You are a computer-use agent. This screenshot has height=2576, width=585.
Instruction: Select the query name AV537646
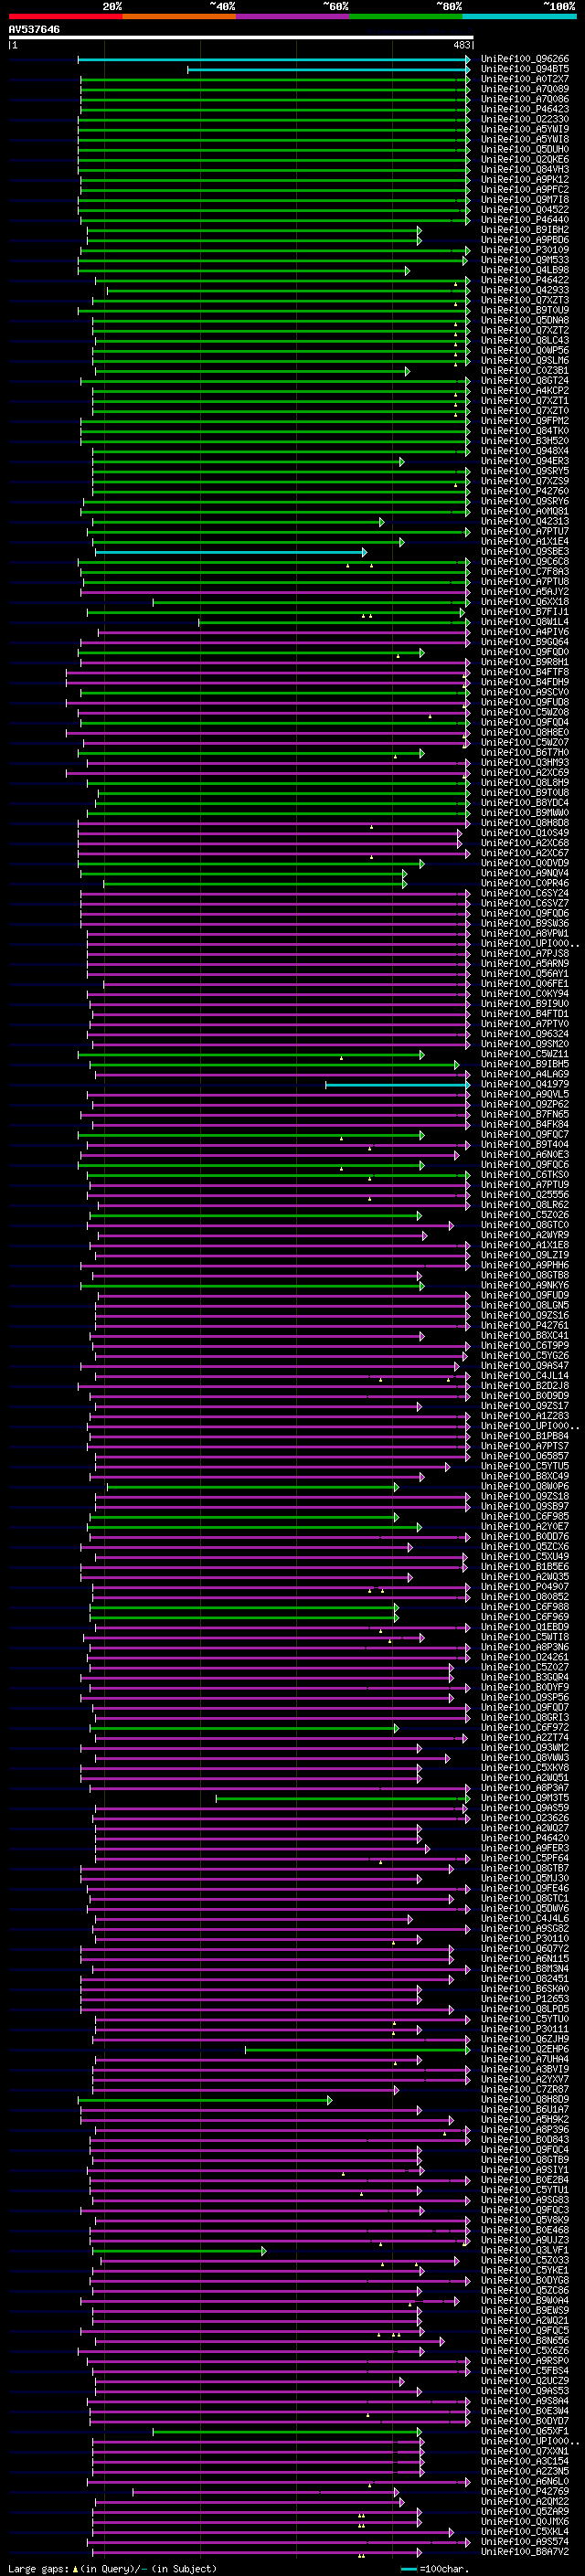34,30
